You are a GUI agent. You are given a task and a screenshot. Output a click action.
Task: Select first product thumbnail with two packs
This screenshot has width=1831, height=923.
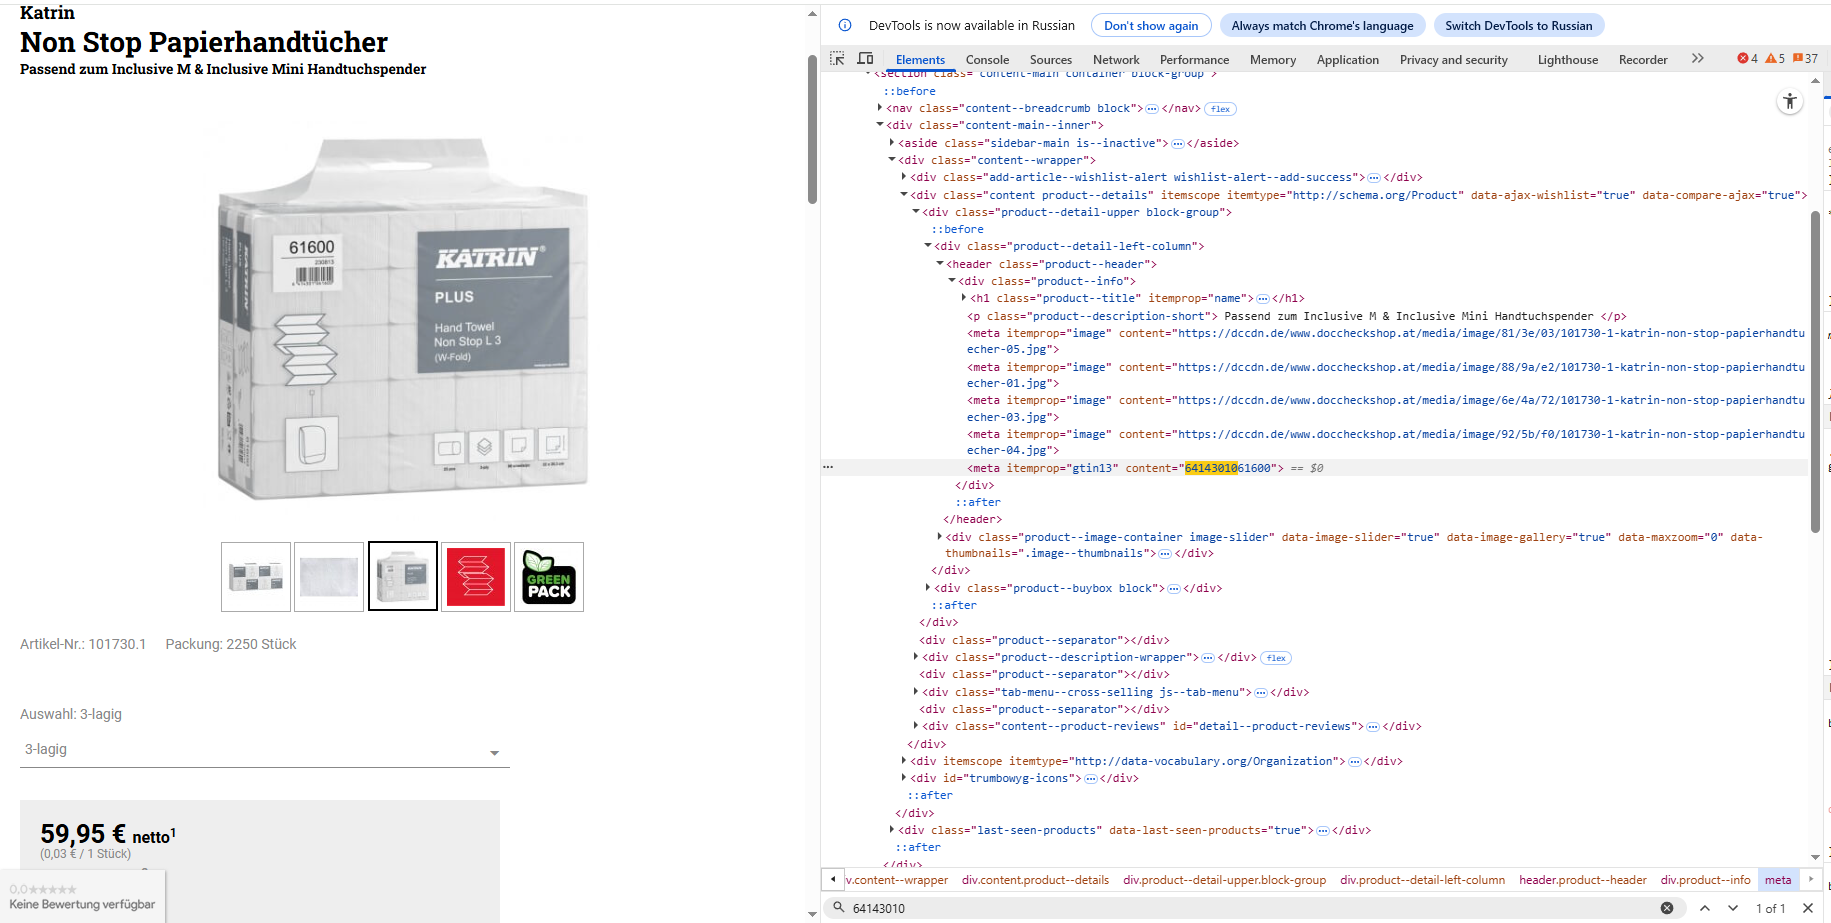(256, 577)
